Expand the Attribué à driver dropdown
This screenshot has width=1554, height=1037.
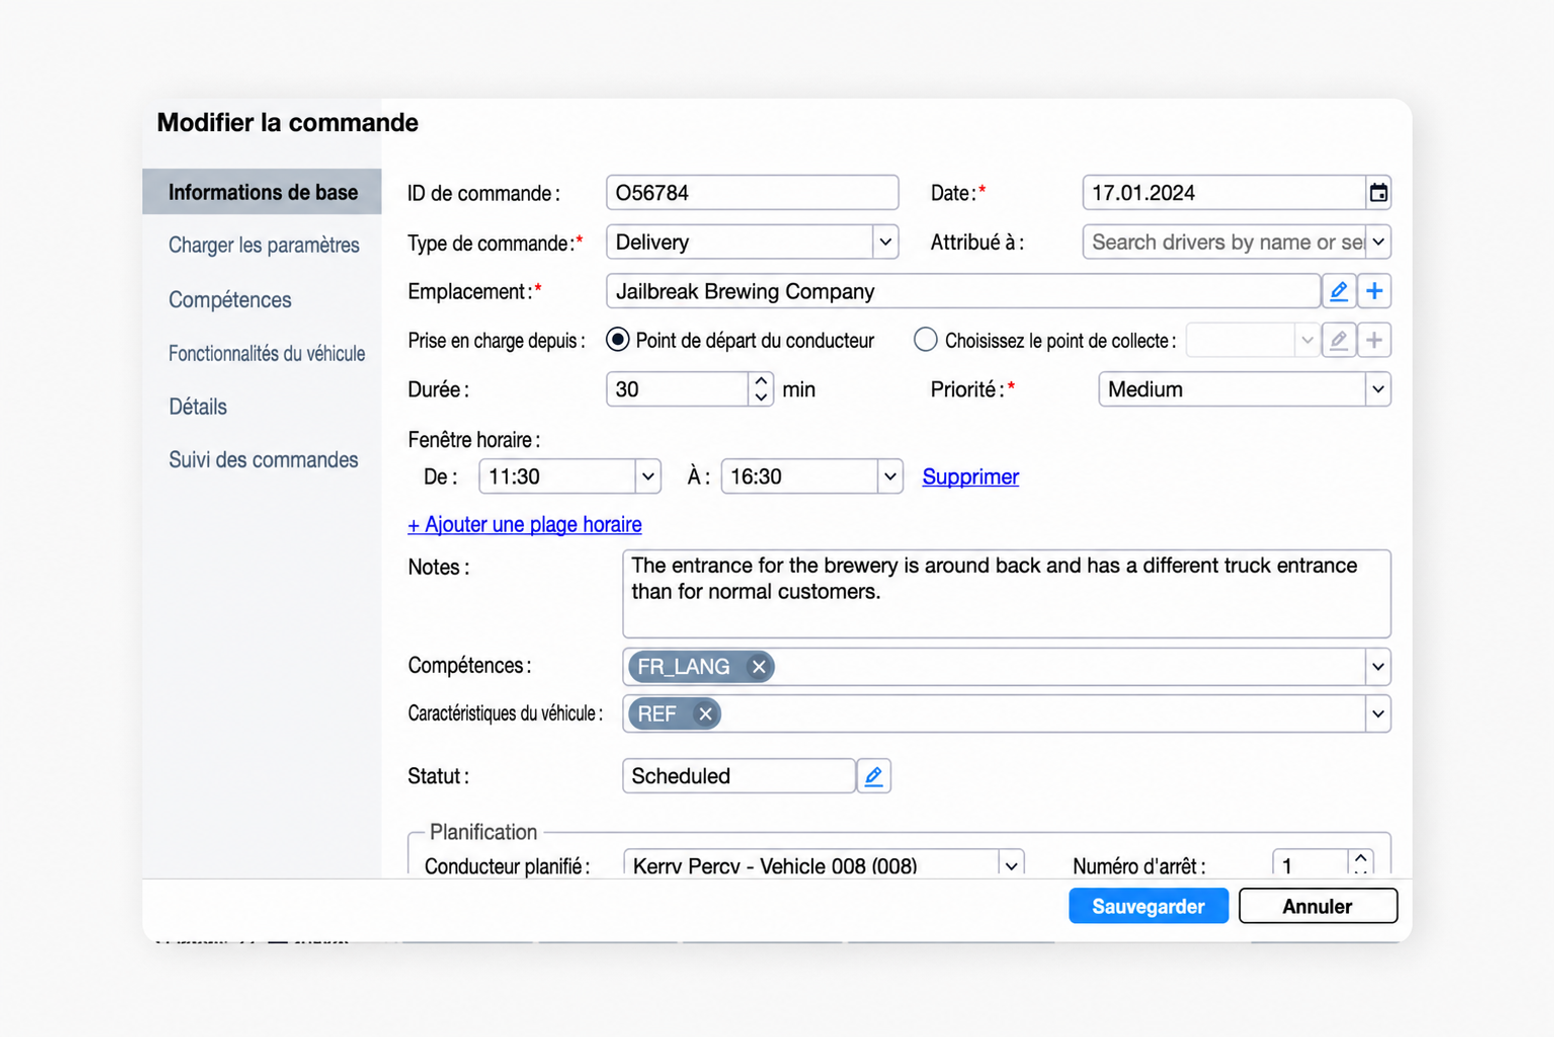click(x=1378, y=242)
